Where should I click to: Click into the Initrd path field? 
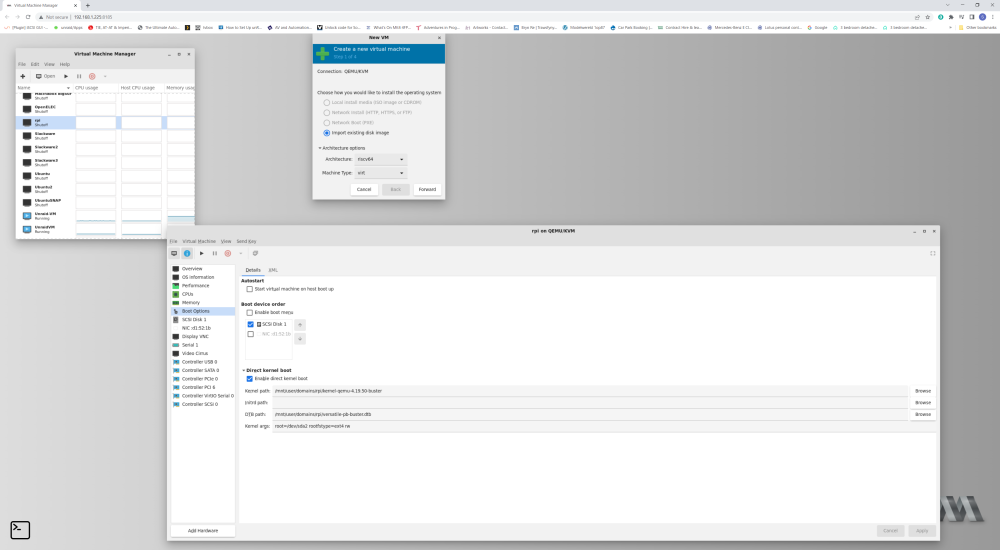pos(590,403)
